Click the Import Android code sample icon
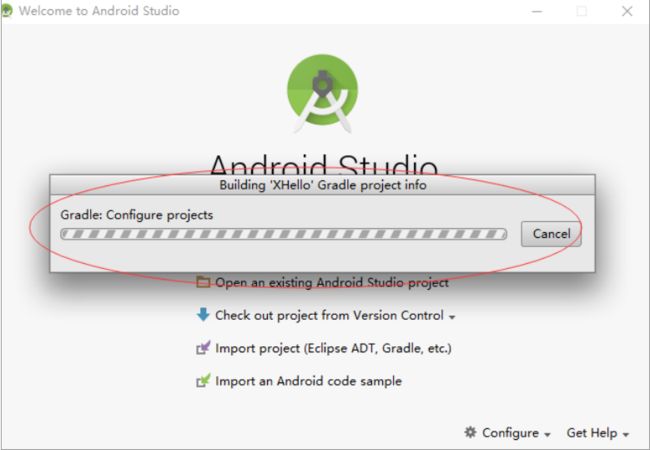 [203, 381]
